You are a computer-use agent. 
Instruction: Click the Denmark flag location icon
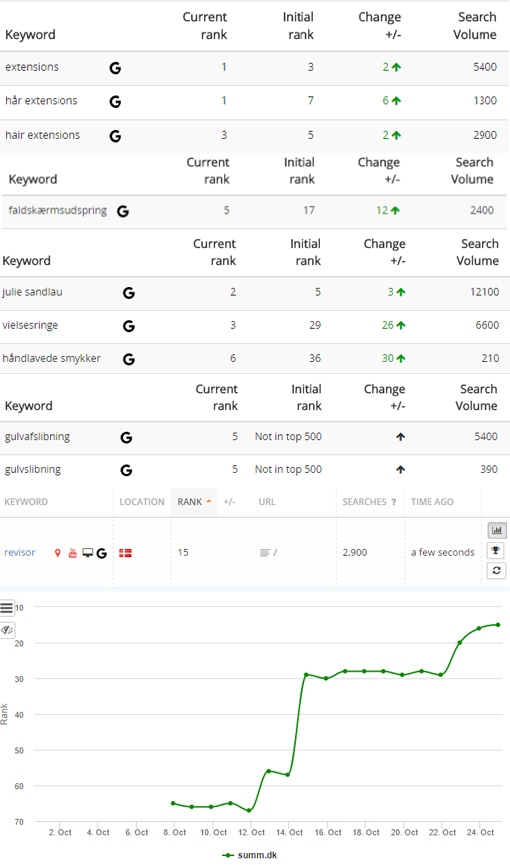(125, 553)
